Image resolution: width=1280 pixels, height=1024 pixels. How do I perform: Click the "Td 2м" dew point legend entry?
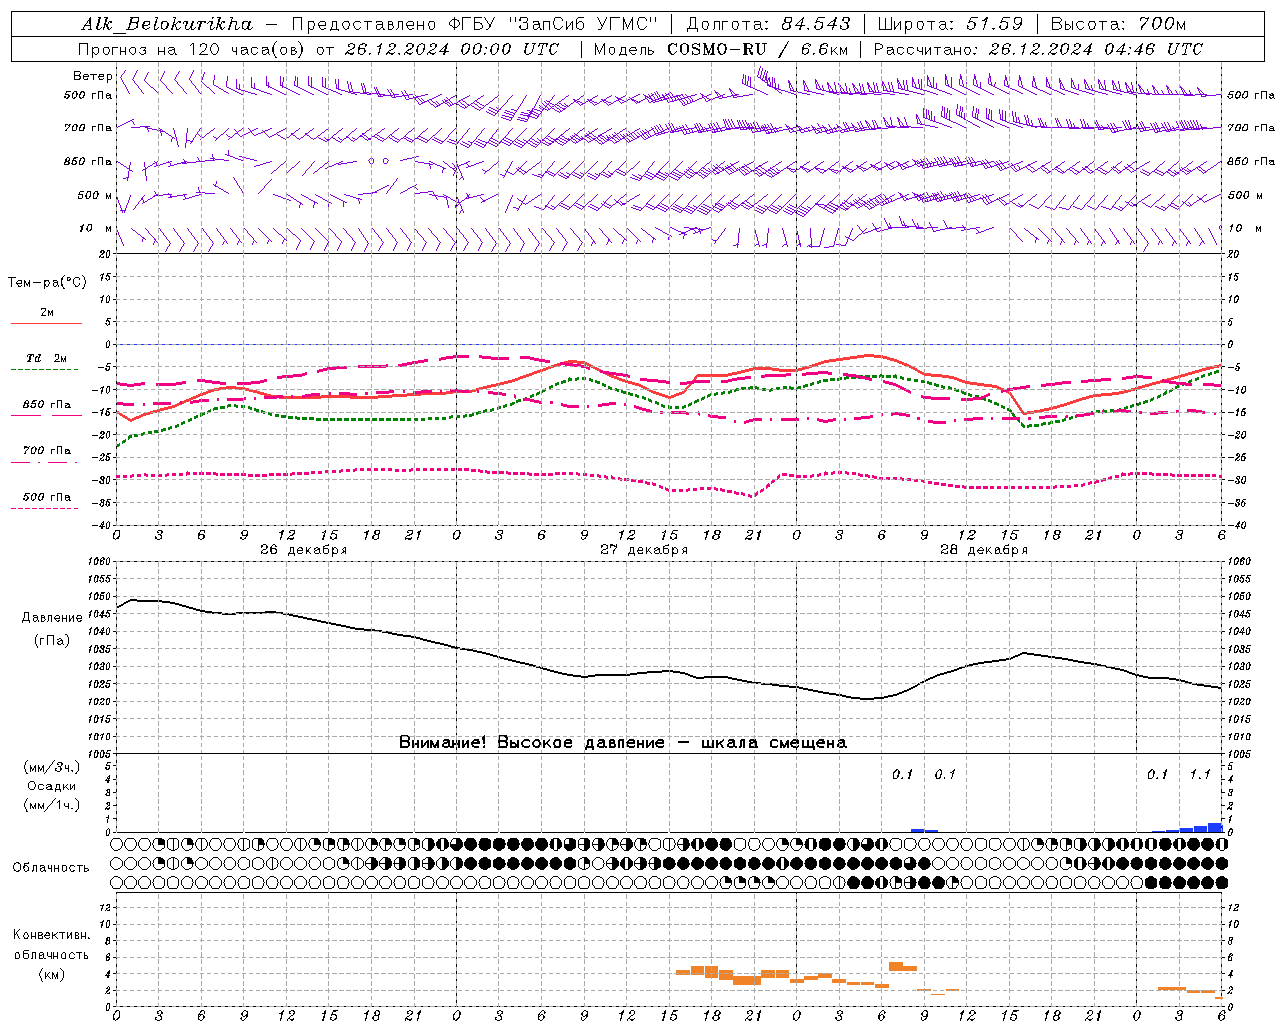pos(46,358)
